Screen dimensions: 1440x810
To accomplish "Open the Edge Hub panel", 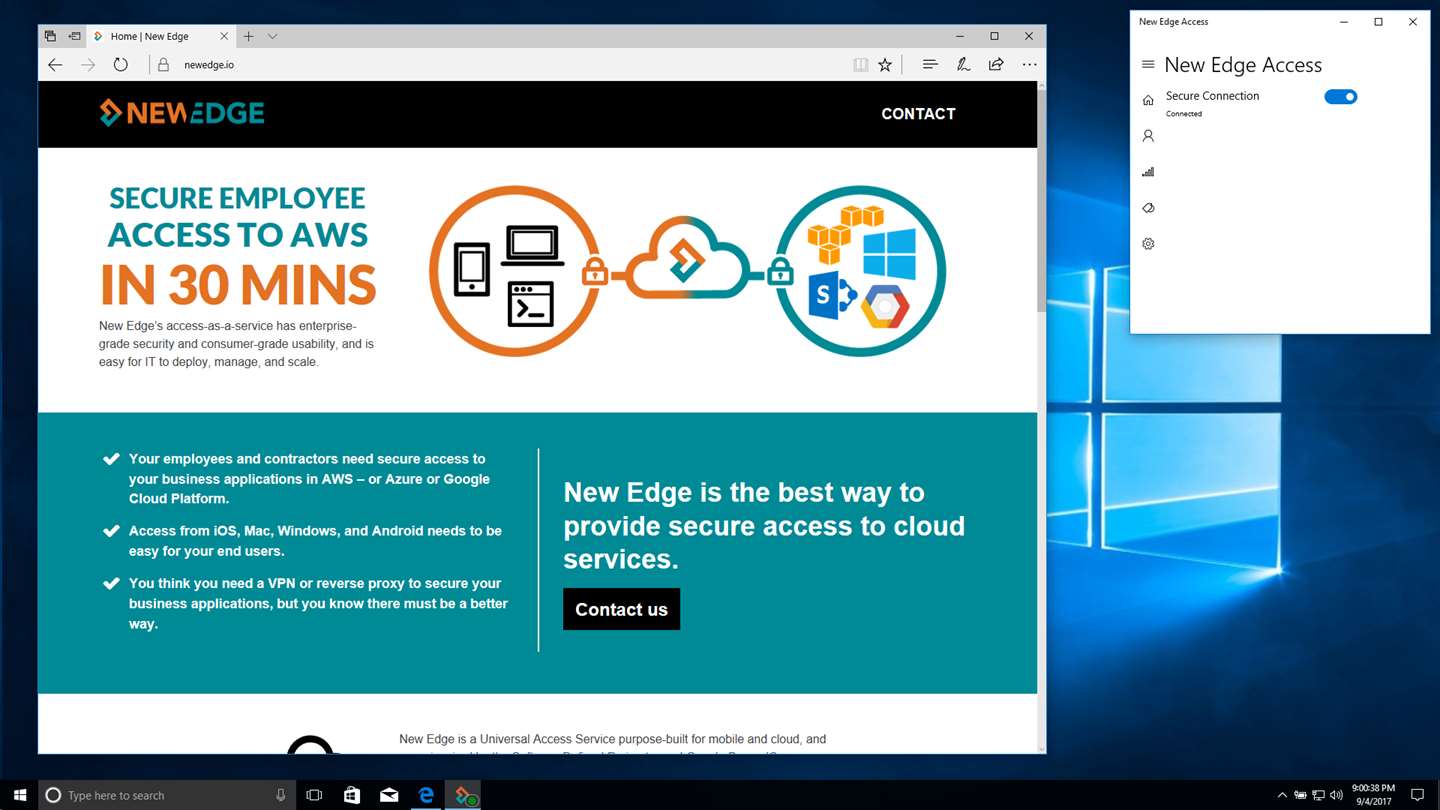I will coord(930,65).
